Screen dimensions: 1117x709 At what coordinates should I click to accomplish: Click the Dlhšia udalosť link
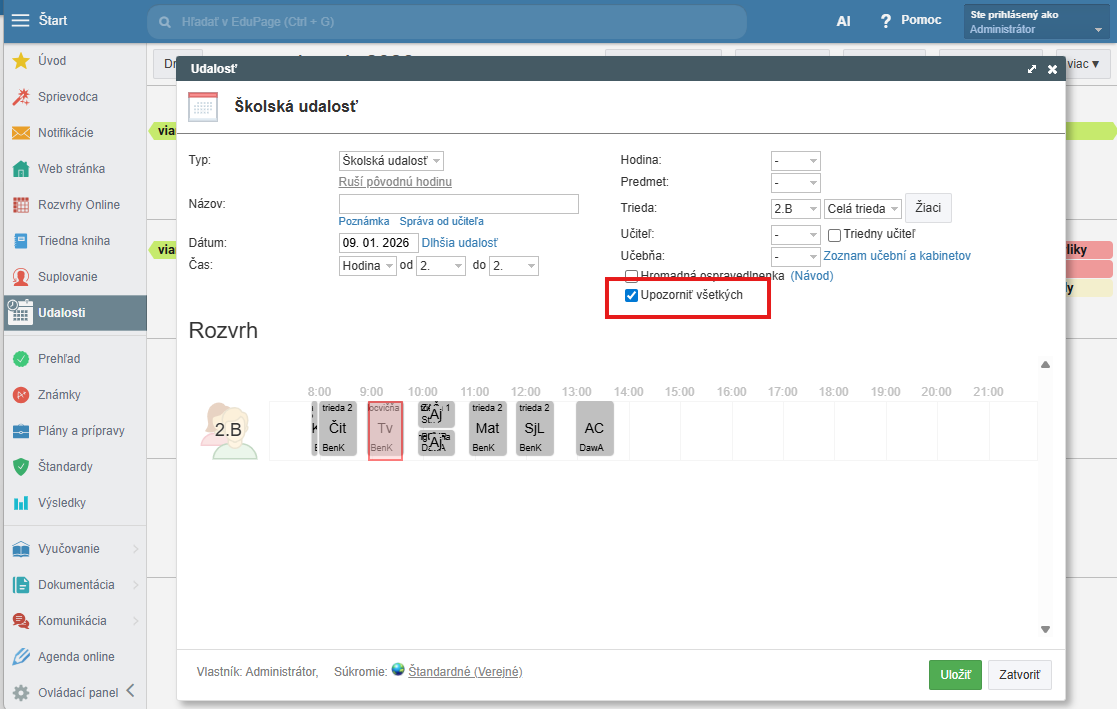coord(459,243)
